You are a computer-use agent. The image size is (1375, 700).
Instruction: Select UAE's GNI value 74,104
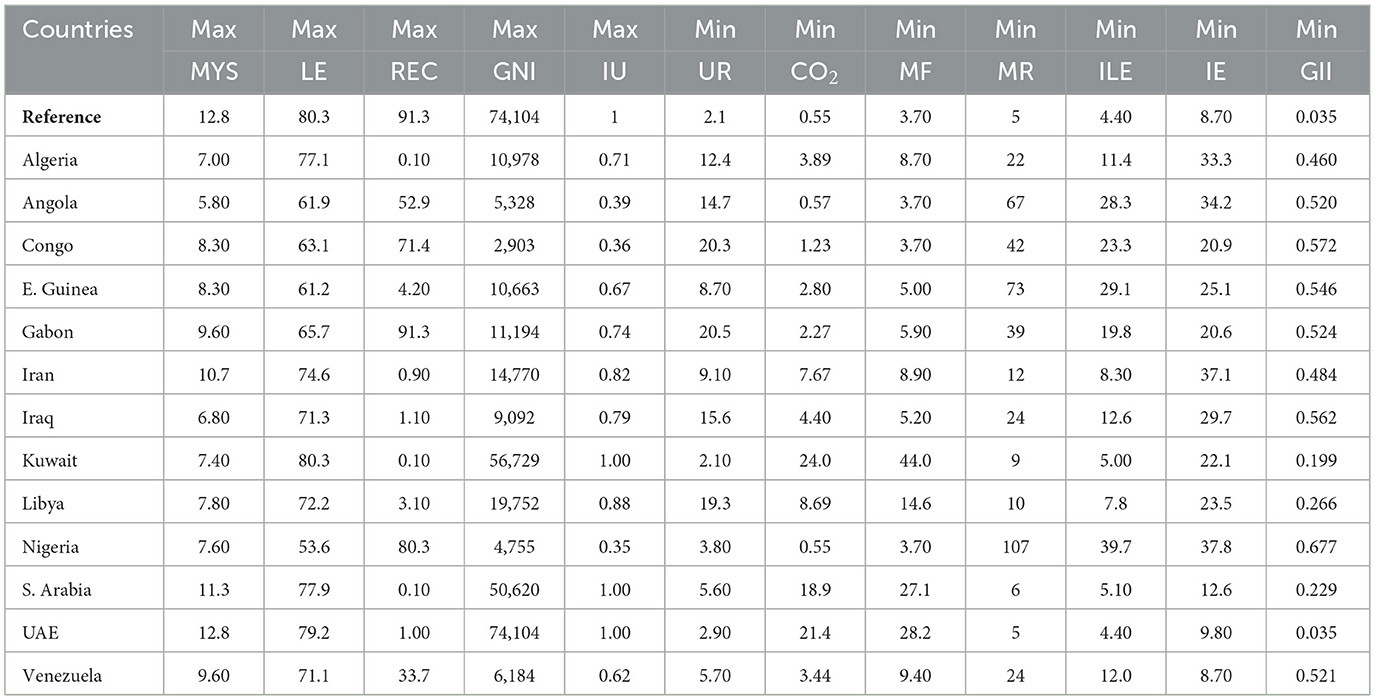514,633
